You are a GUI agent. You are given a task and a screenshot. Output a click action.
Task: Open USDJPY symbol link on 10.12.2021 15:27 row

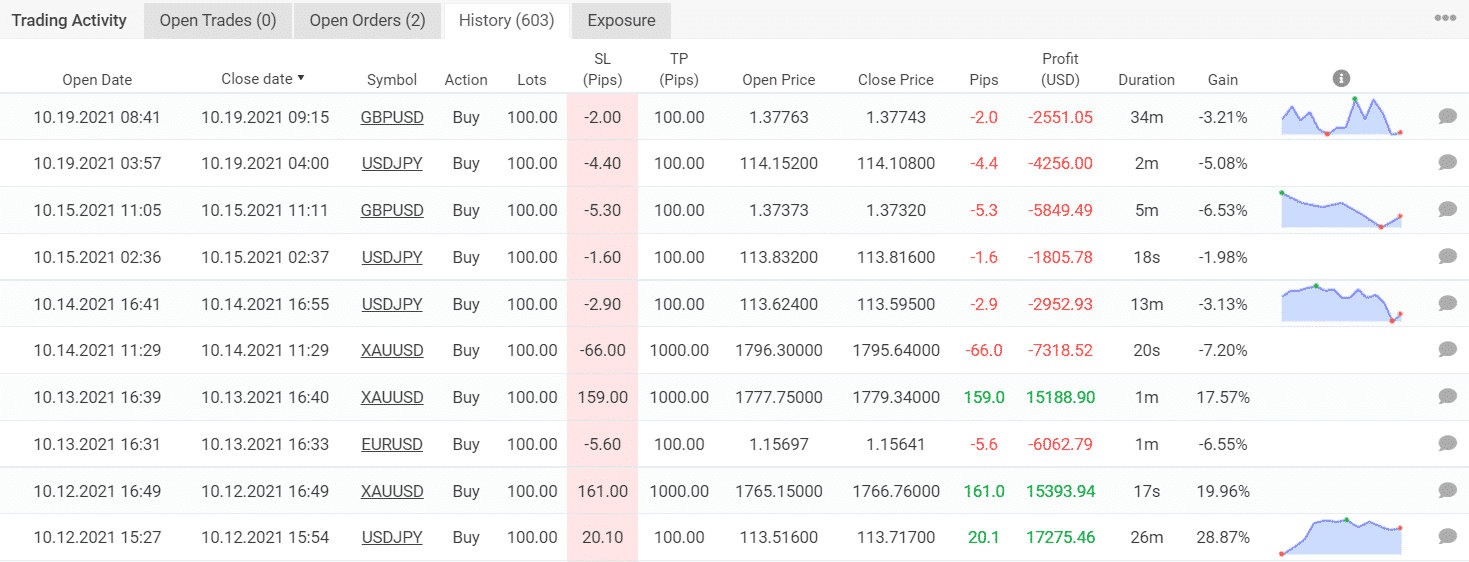(x=392, y=537)
